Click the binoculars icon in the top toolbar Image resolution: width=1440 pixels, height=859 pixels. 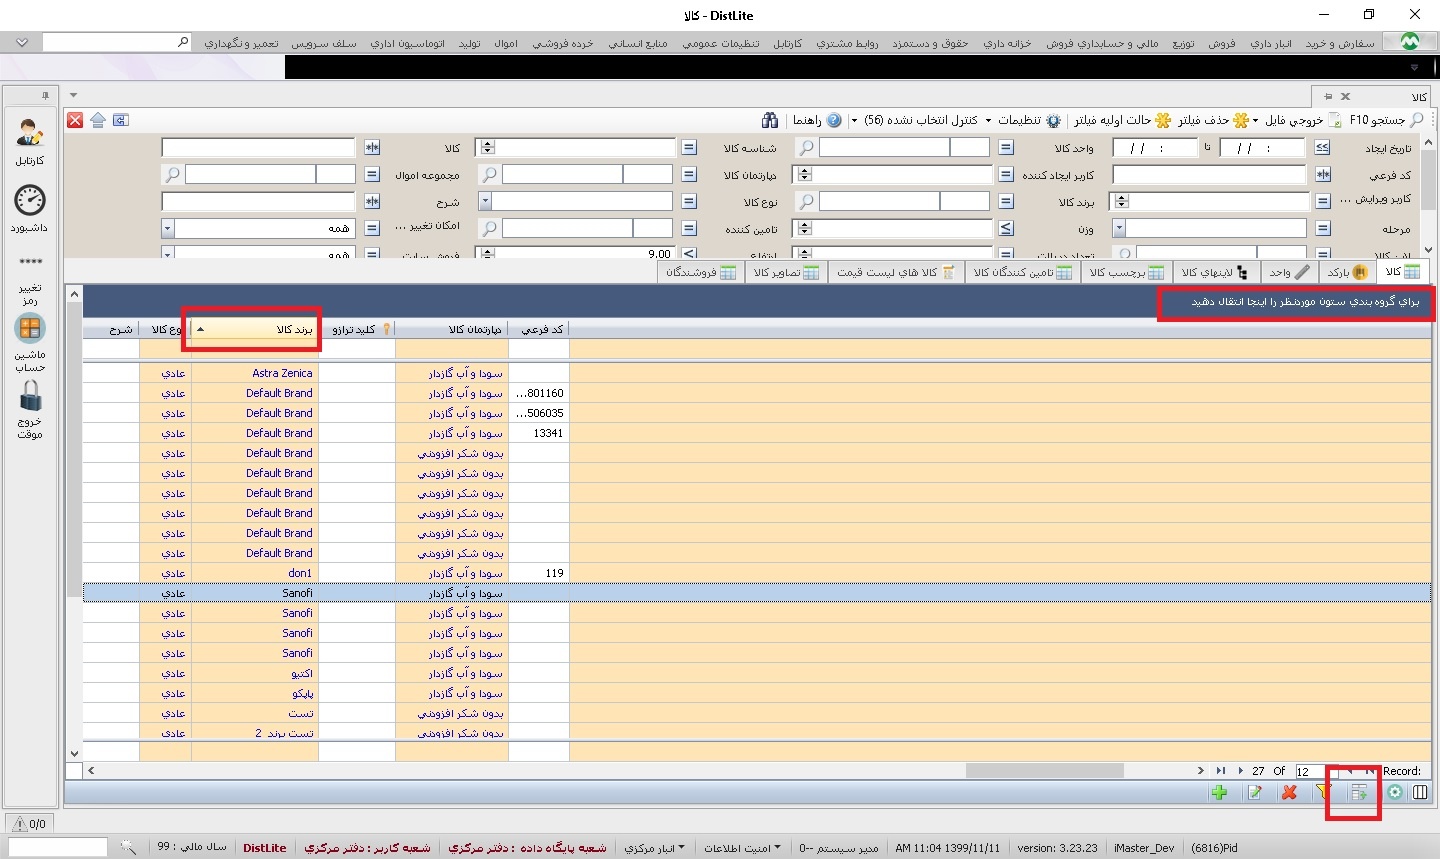click(x=769, y=120)
